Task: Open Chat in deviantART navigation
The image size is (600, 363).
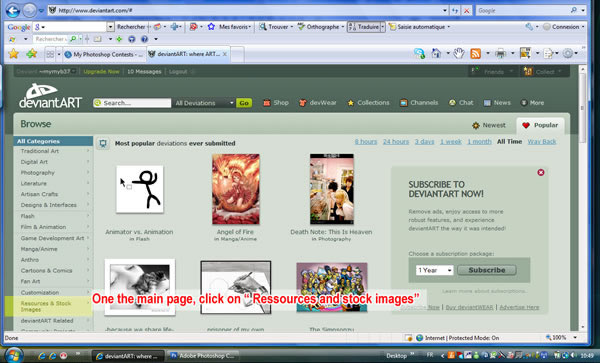Action: (x=461, y=103)
